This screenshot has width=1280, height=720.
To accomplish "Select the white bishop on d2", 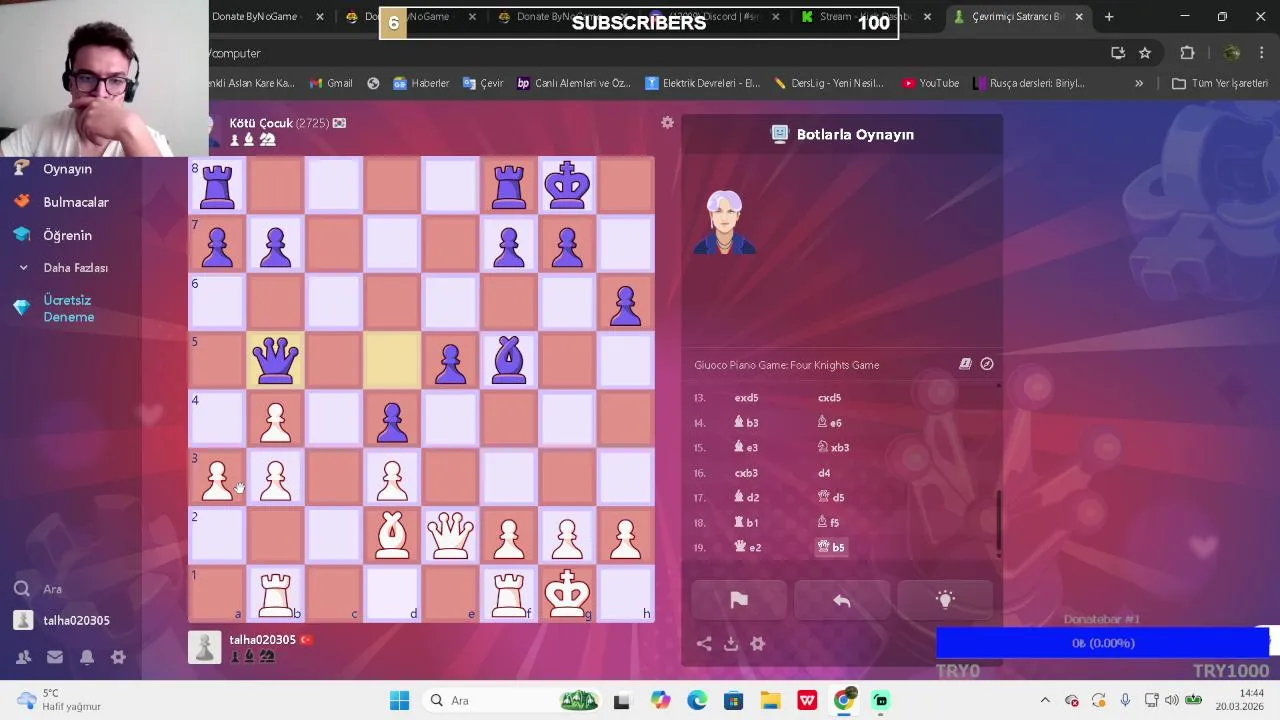I will pos(392,535).
